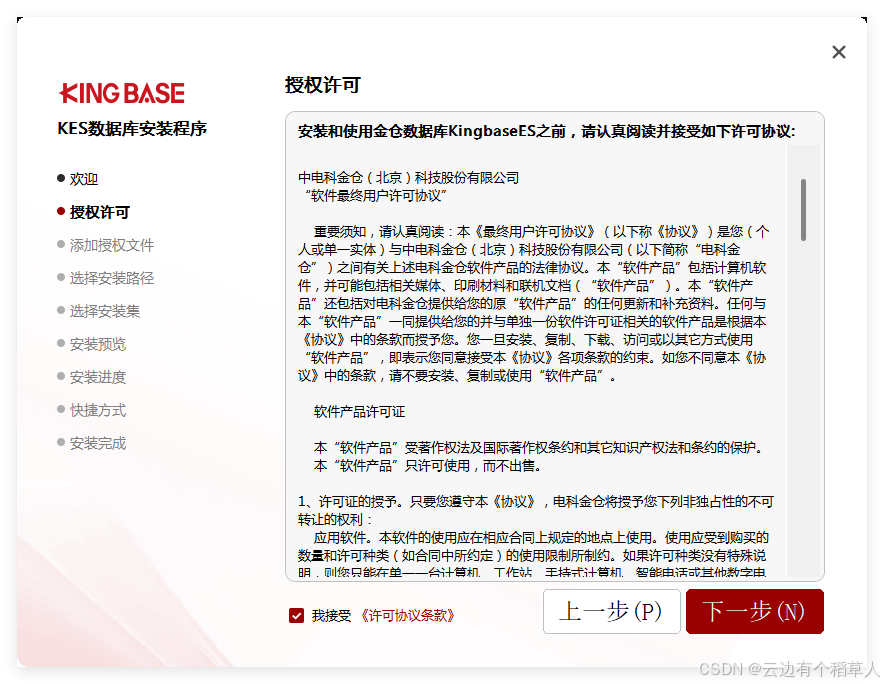Close the installer with the X button
This screenshot has width=884, height=684.
[x=838, y=52]
